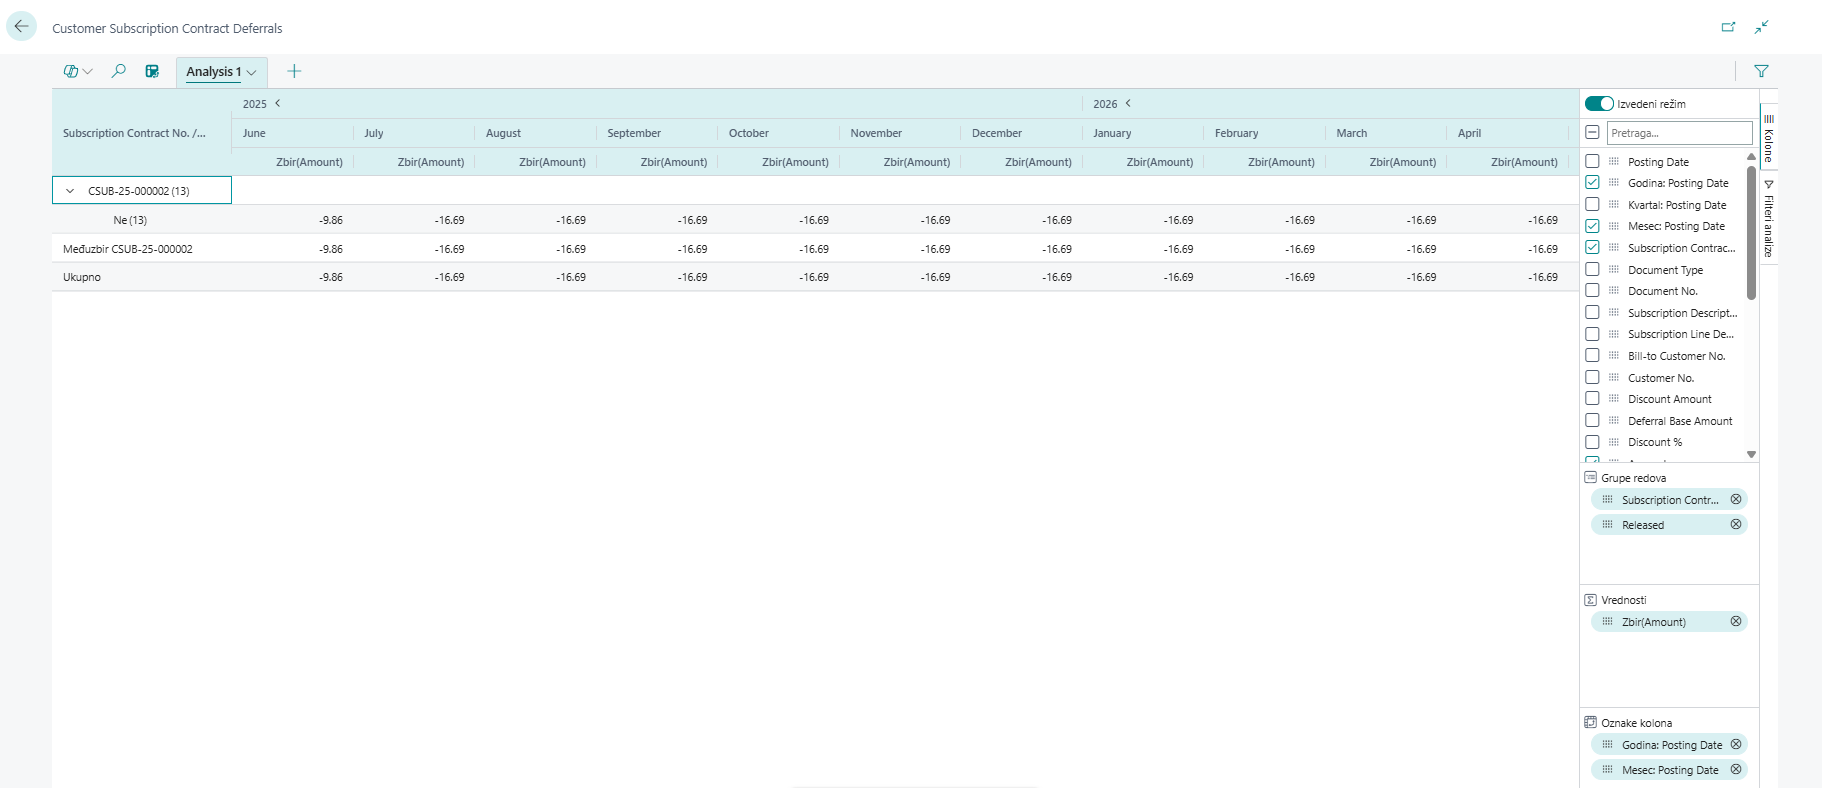Open the search magnifier icon
Screen dimensions: 1822x788
[118, 71]
